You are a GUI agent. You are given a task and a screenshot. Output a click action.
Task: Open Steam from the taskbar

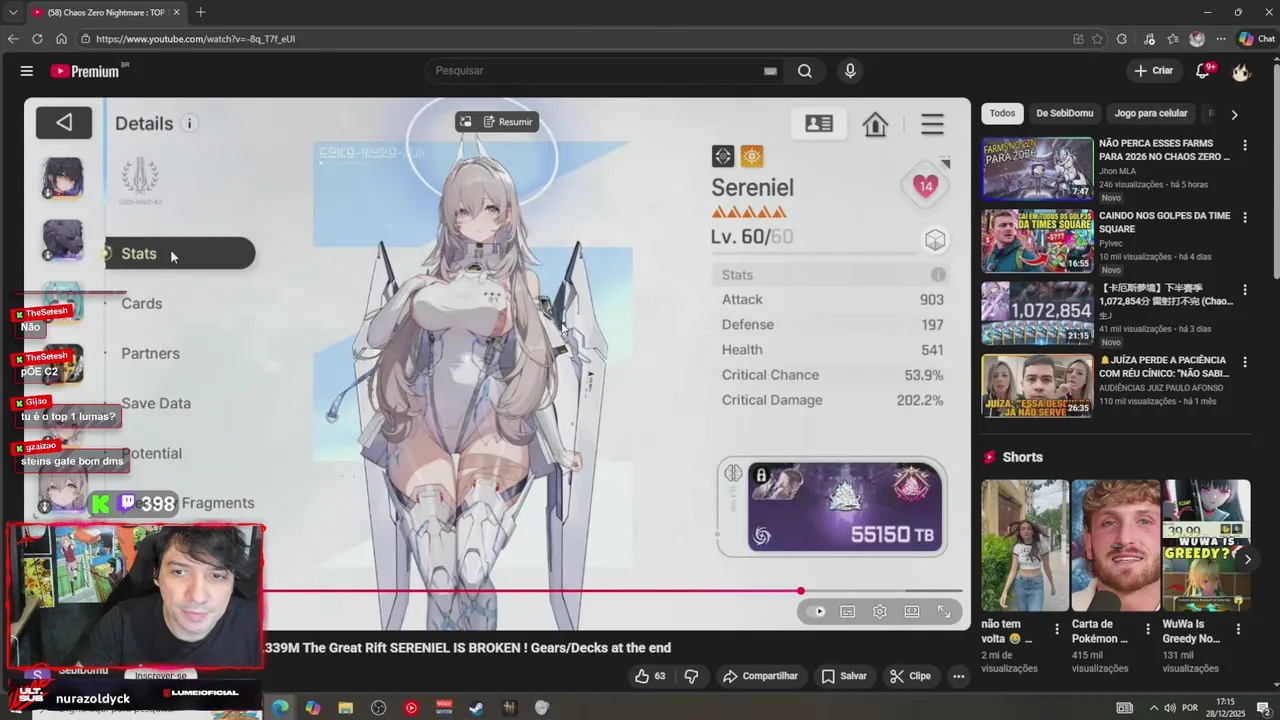476,708
